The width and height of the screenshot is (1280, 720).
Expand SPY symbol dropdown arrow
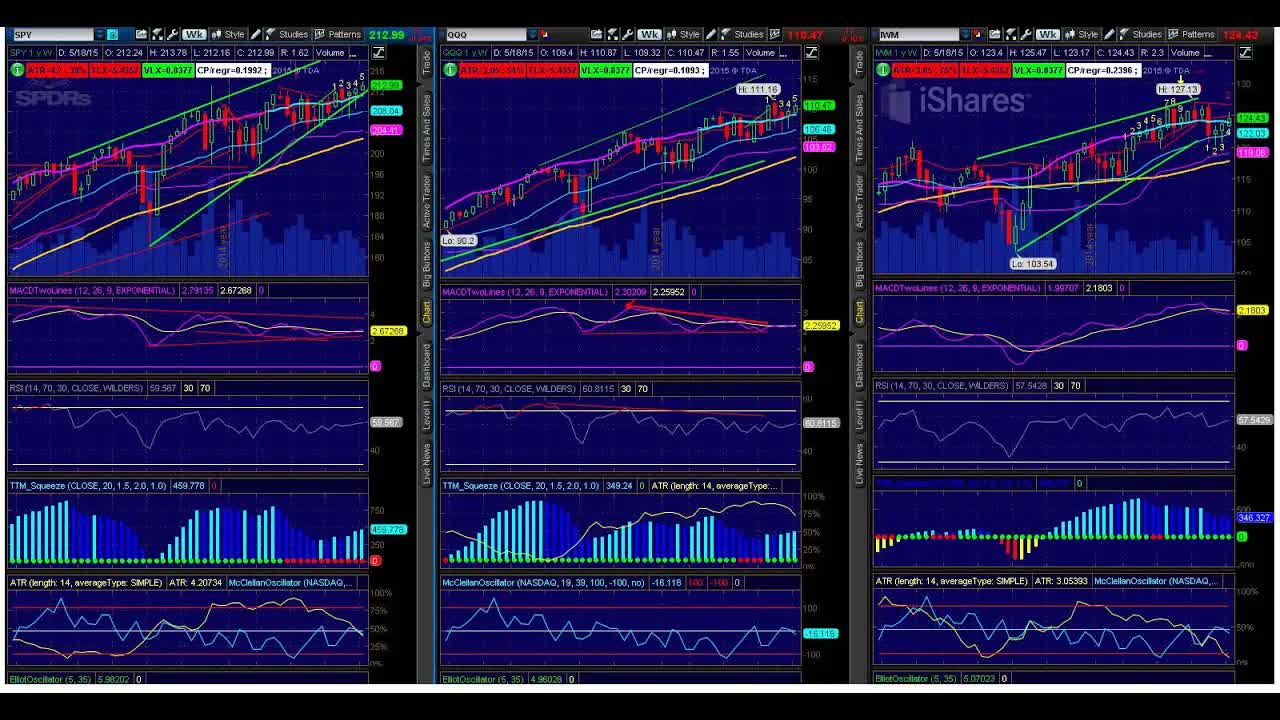[x=99, y=35]
